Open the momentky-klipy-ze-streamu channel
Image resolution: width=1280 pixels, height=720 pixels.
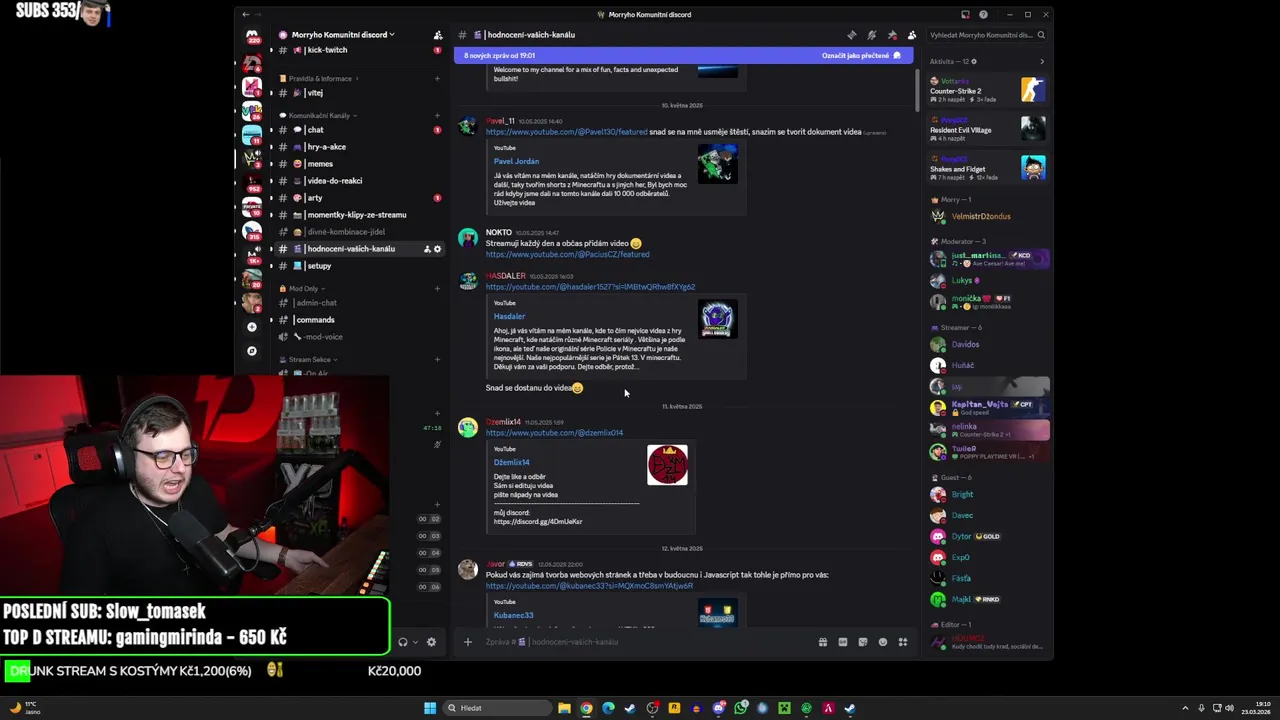pos(356,215)
